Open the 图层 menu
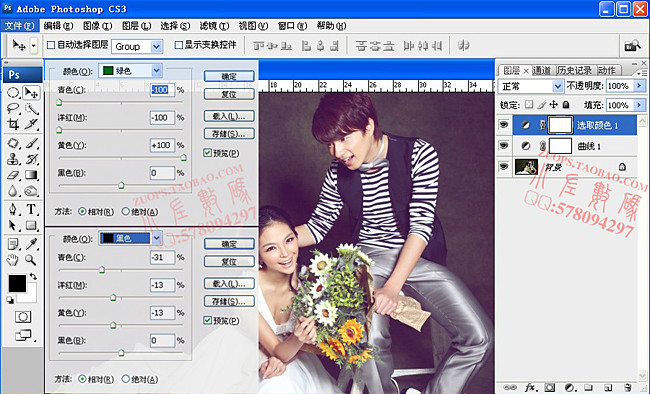 pos(136,26)
